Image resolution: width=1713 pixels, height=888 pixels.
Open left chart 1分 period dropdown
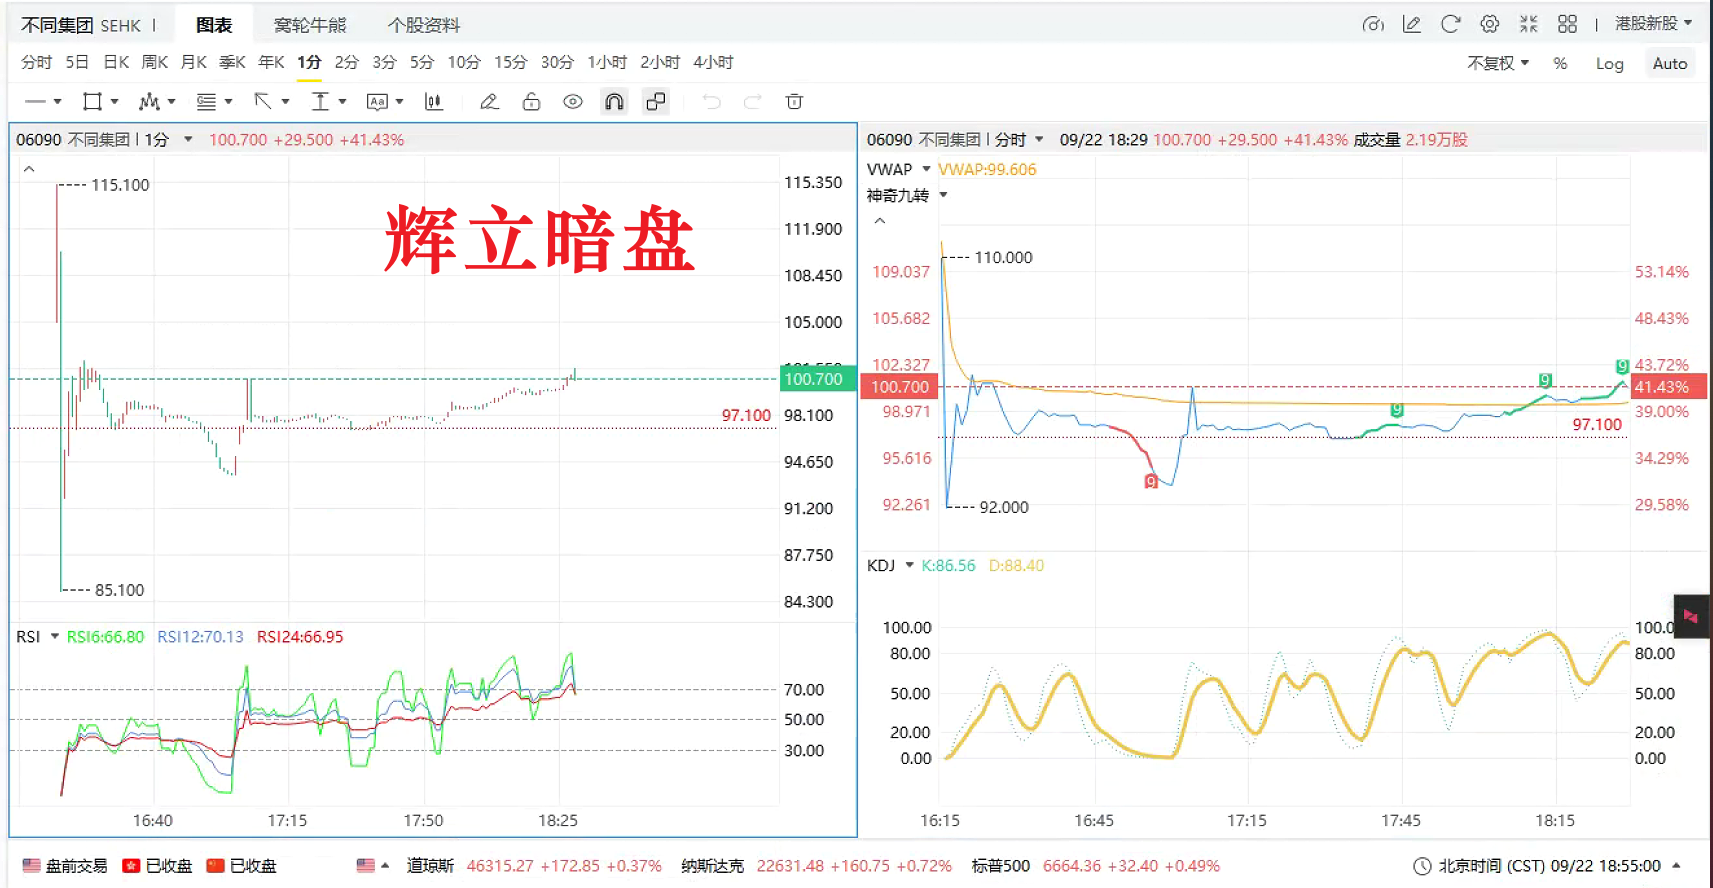(x=188, y=140)
